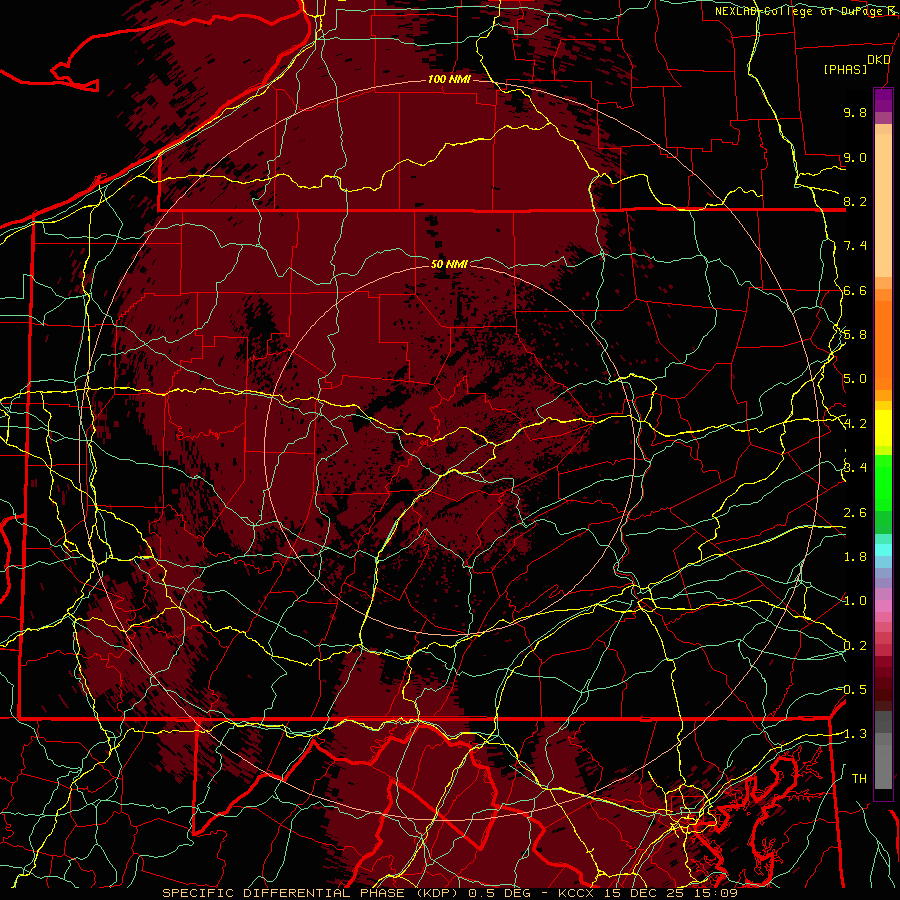Select the 1.0 legend value

[x=855, y=601]
